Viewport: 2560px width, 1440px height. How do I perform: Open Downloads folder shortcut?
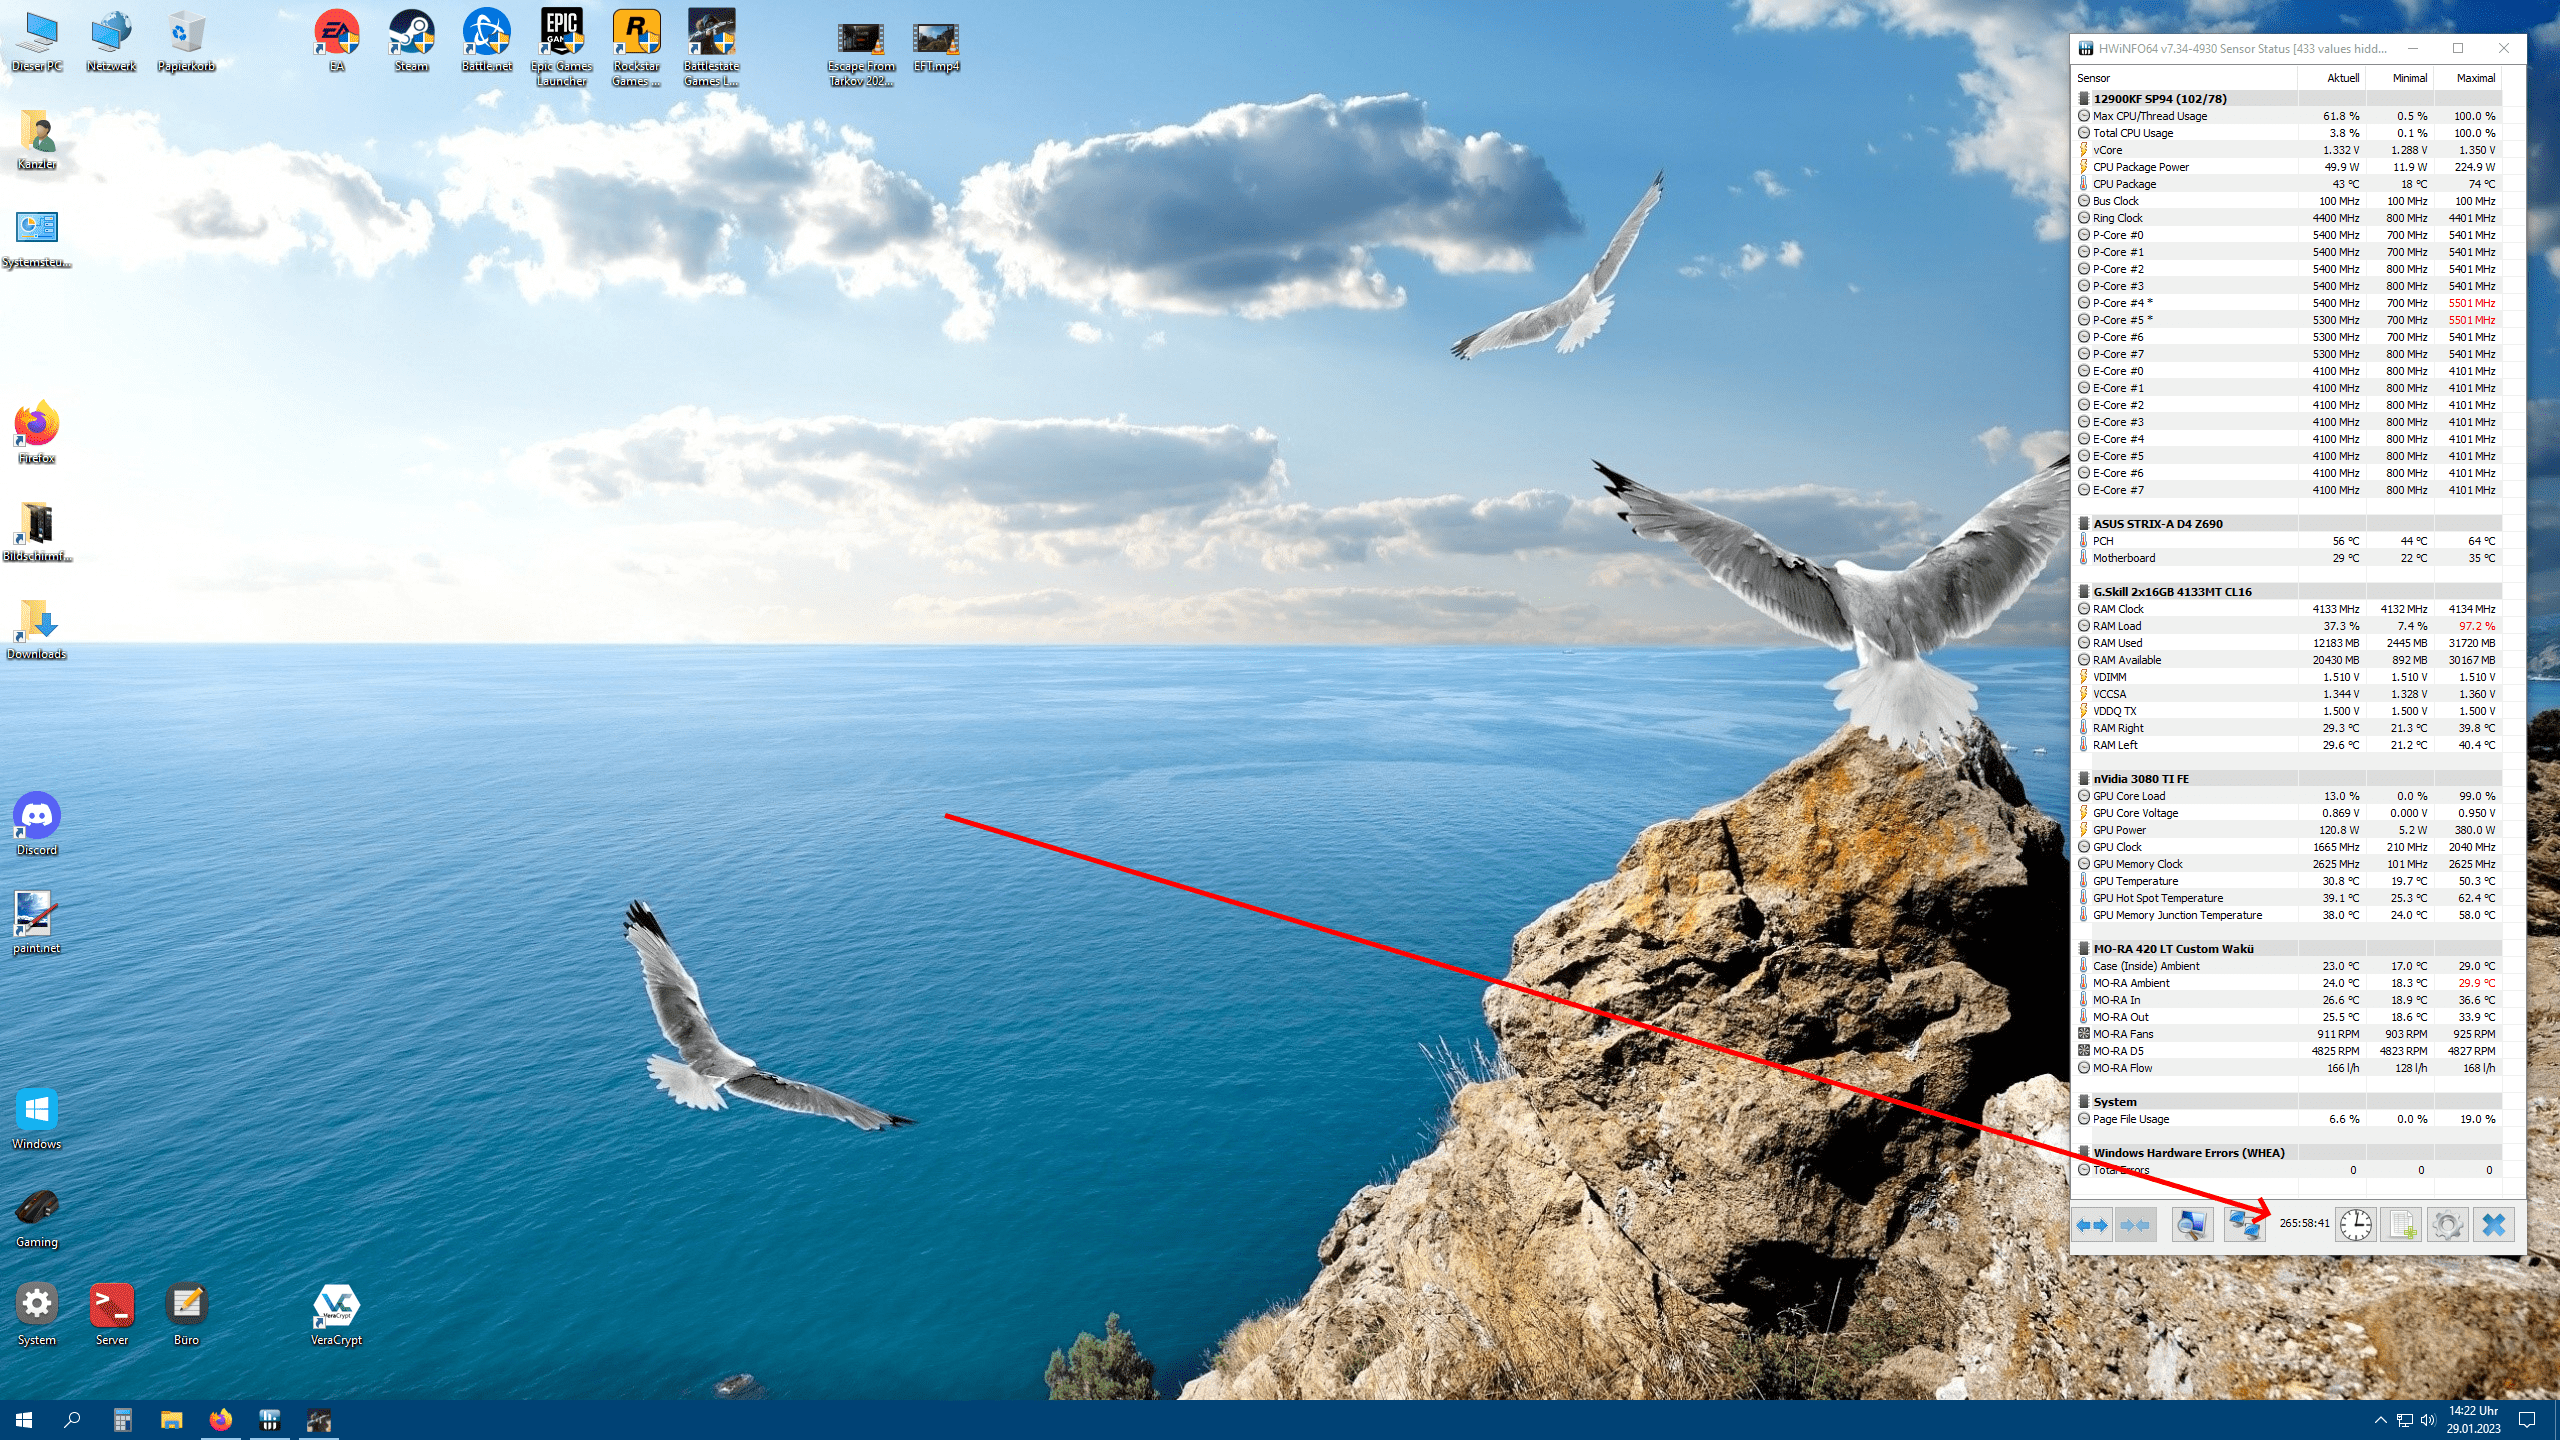[x=37, y=630]
